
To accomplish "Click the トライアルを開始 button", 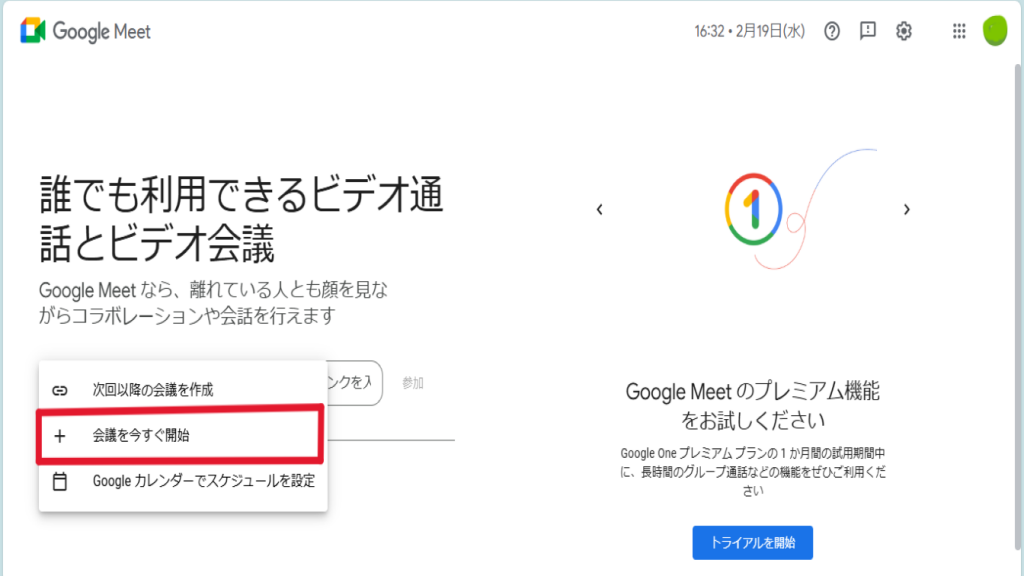I will pos(752,543).
